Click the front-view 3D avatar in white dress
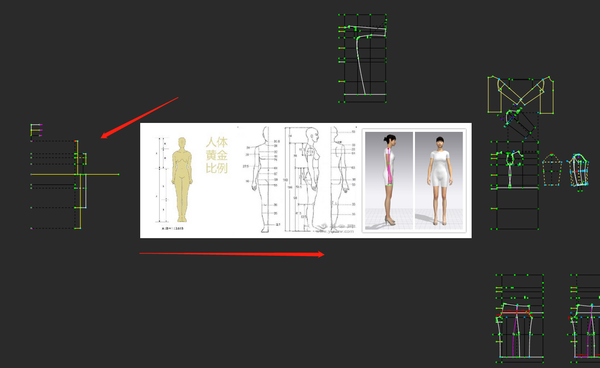This screenshot has height=368, width=600. coord(440,180)
